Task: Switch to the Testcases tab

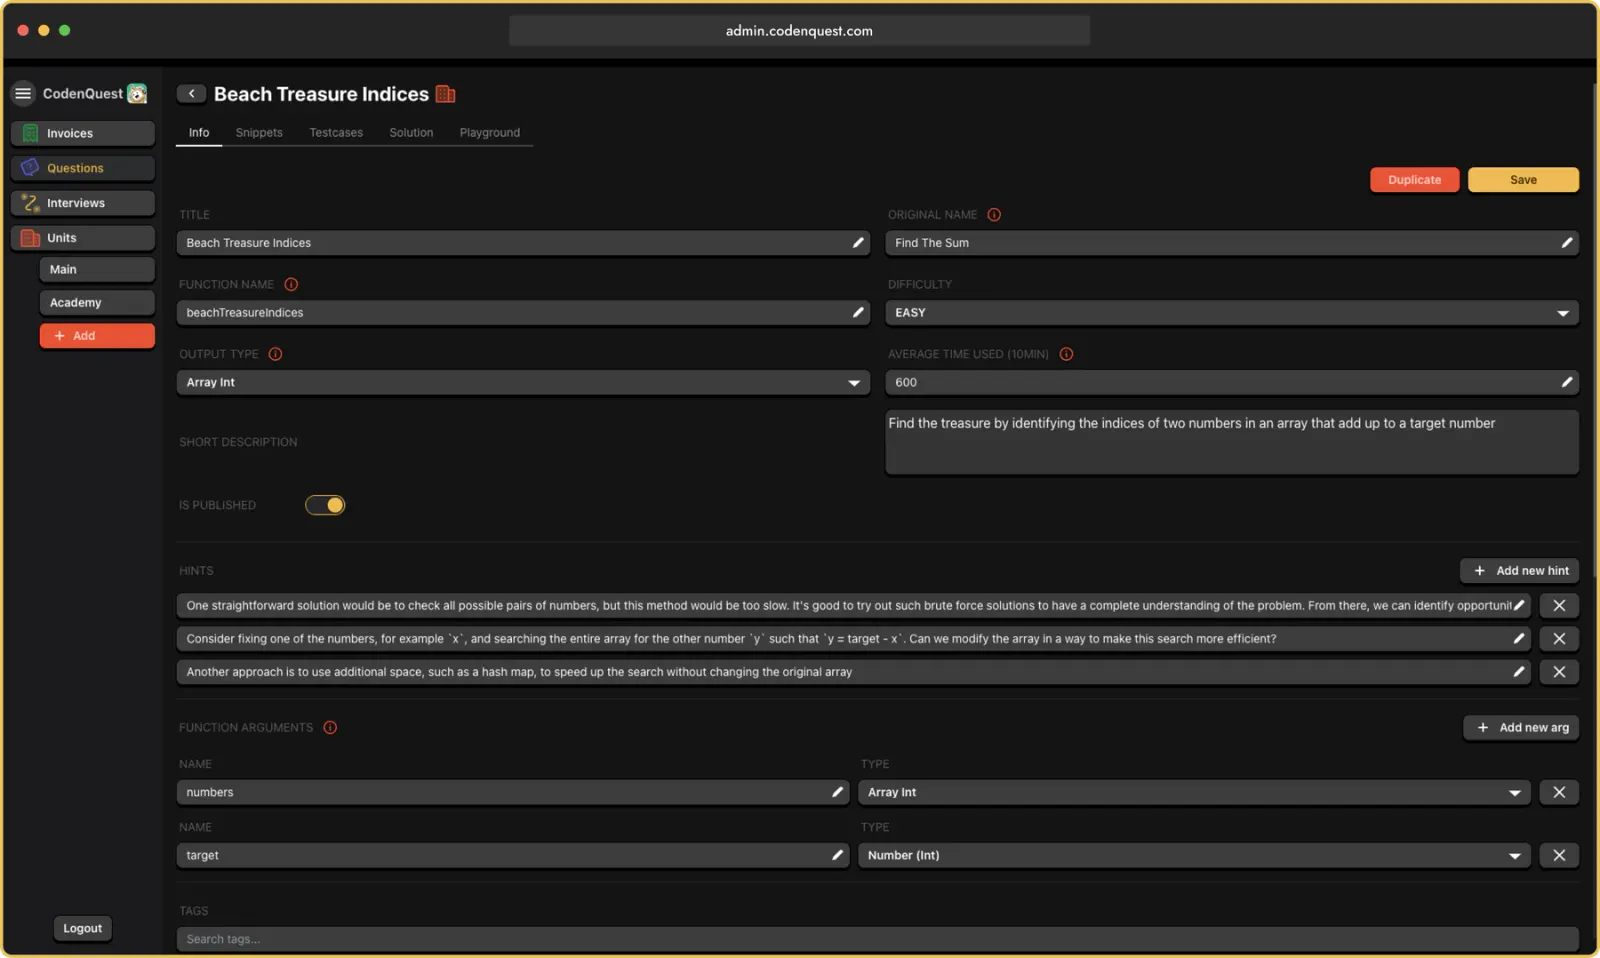Action: click(336, 132)
